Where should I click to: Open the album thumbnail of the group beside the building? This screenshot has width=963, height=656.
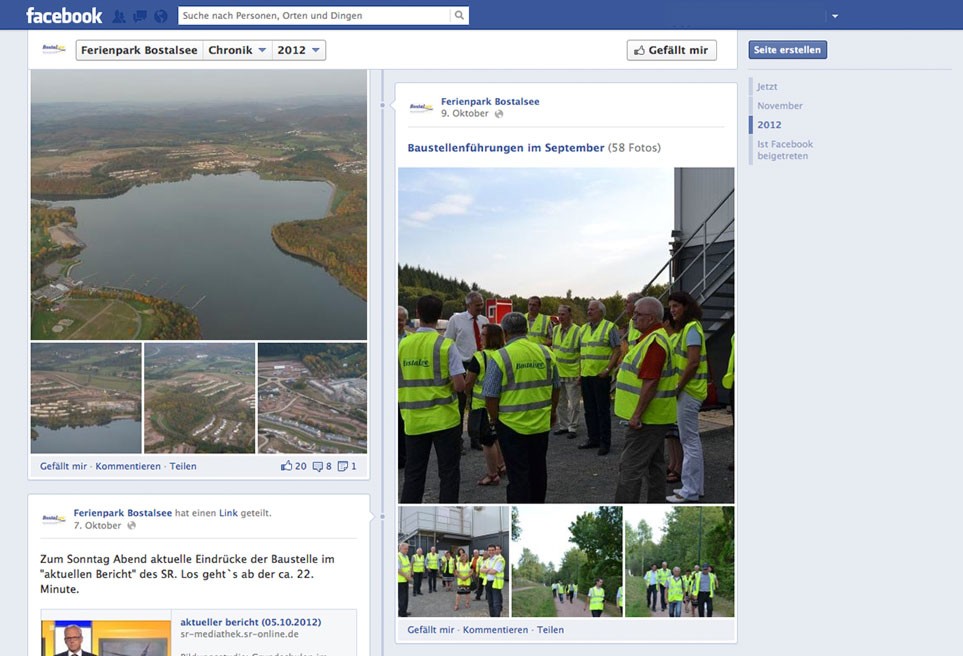[453, 561]
